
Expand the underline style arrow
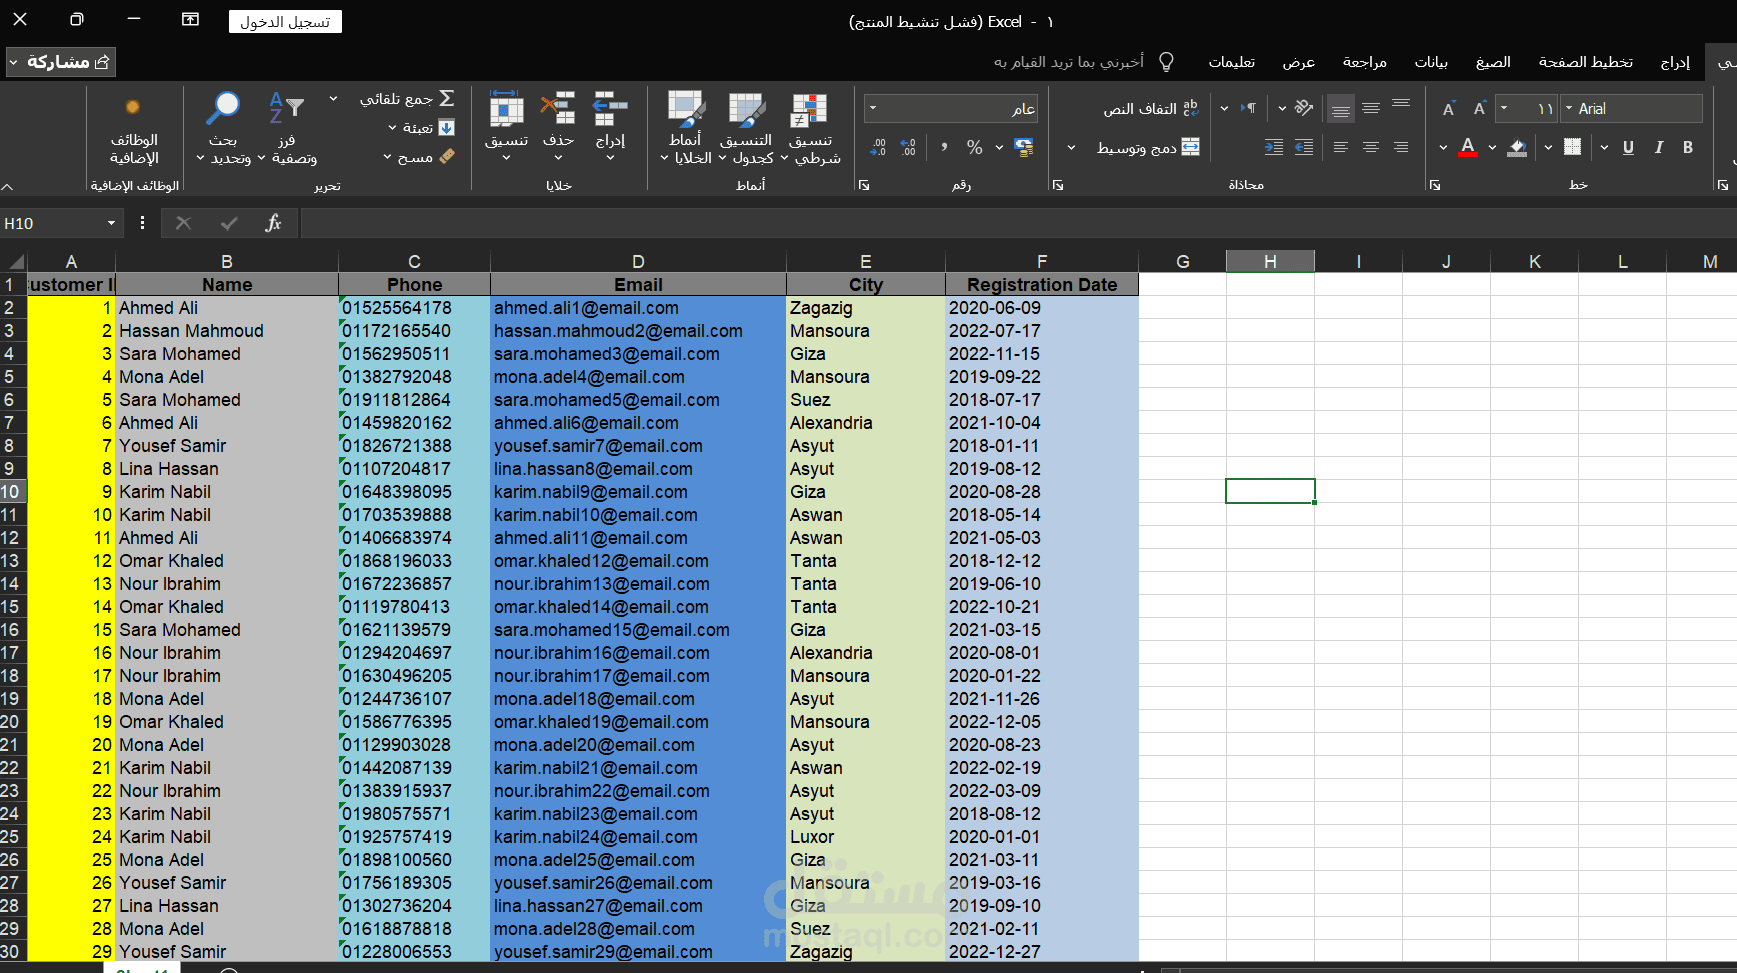click(1604, 147)
